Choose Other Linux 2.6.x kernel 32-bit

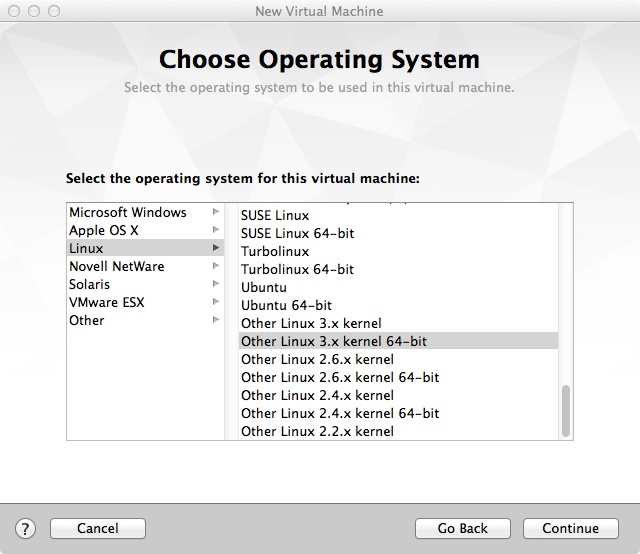pyautogui.click(x=398, y=359)
